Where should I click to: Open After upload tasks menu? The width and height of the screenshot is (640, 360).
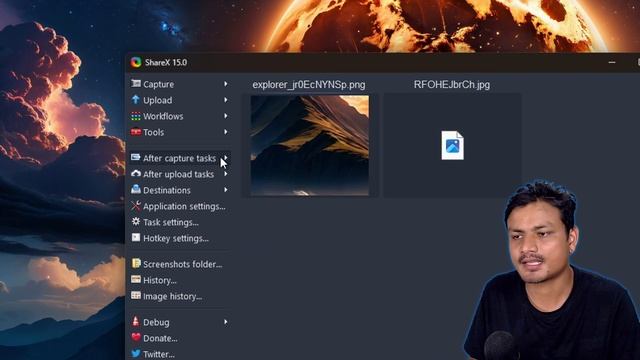[x=179, y=174]
